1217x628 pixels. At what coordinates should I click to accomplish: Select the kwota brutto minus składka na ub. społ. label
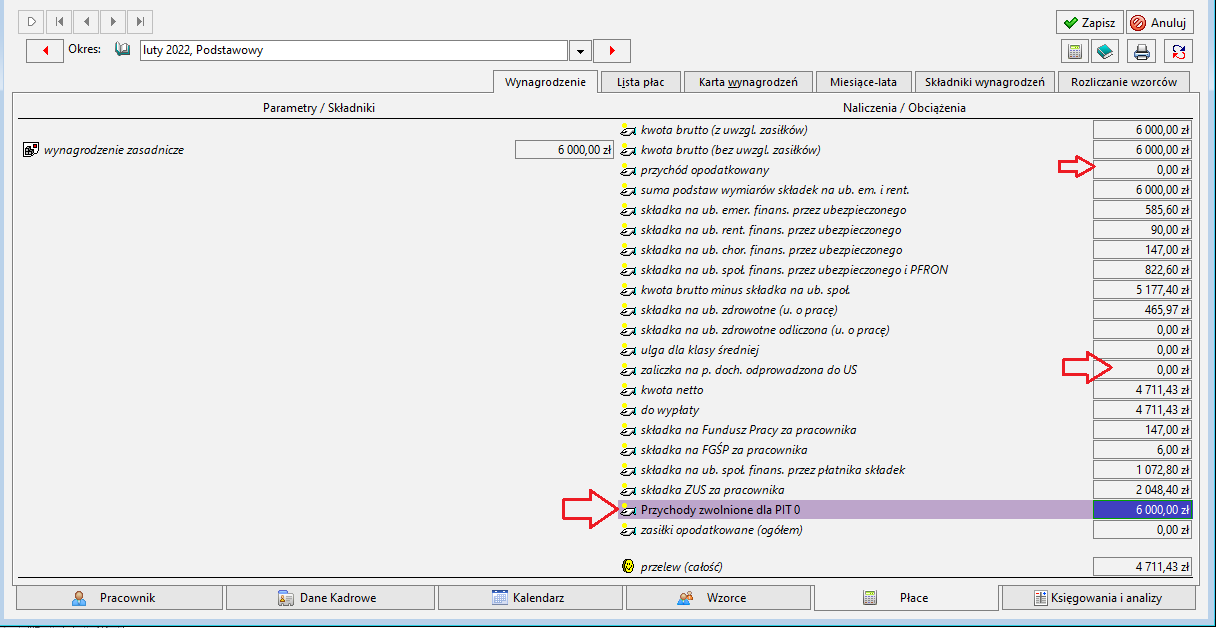[746, 290]
